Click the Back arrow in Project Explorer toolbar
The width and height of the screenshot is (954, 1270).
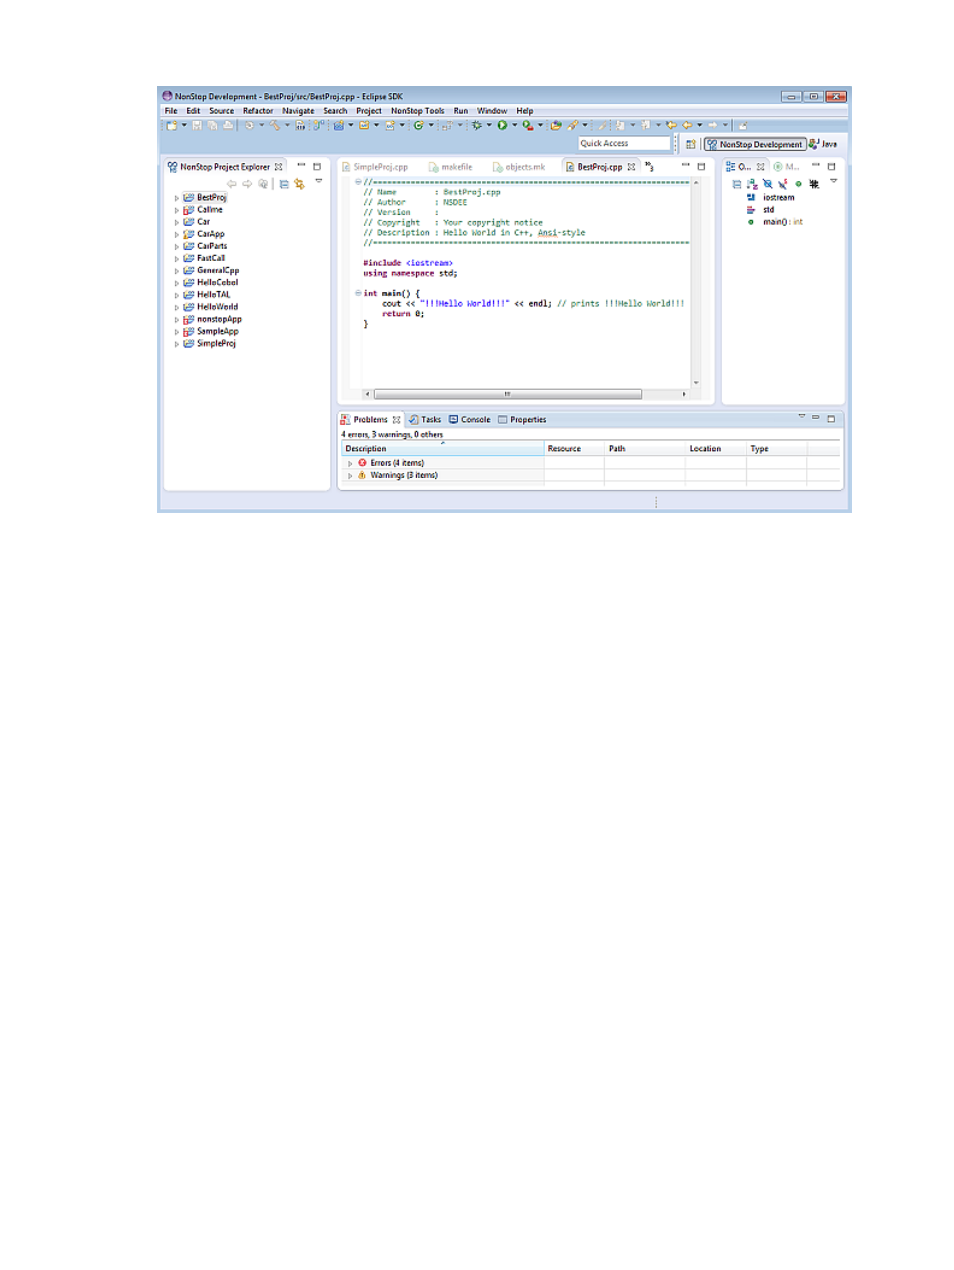point(232,184)
